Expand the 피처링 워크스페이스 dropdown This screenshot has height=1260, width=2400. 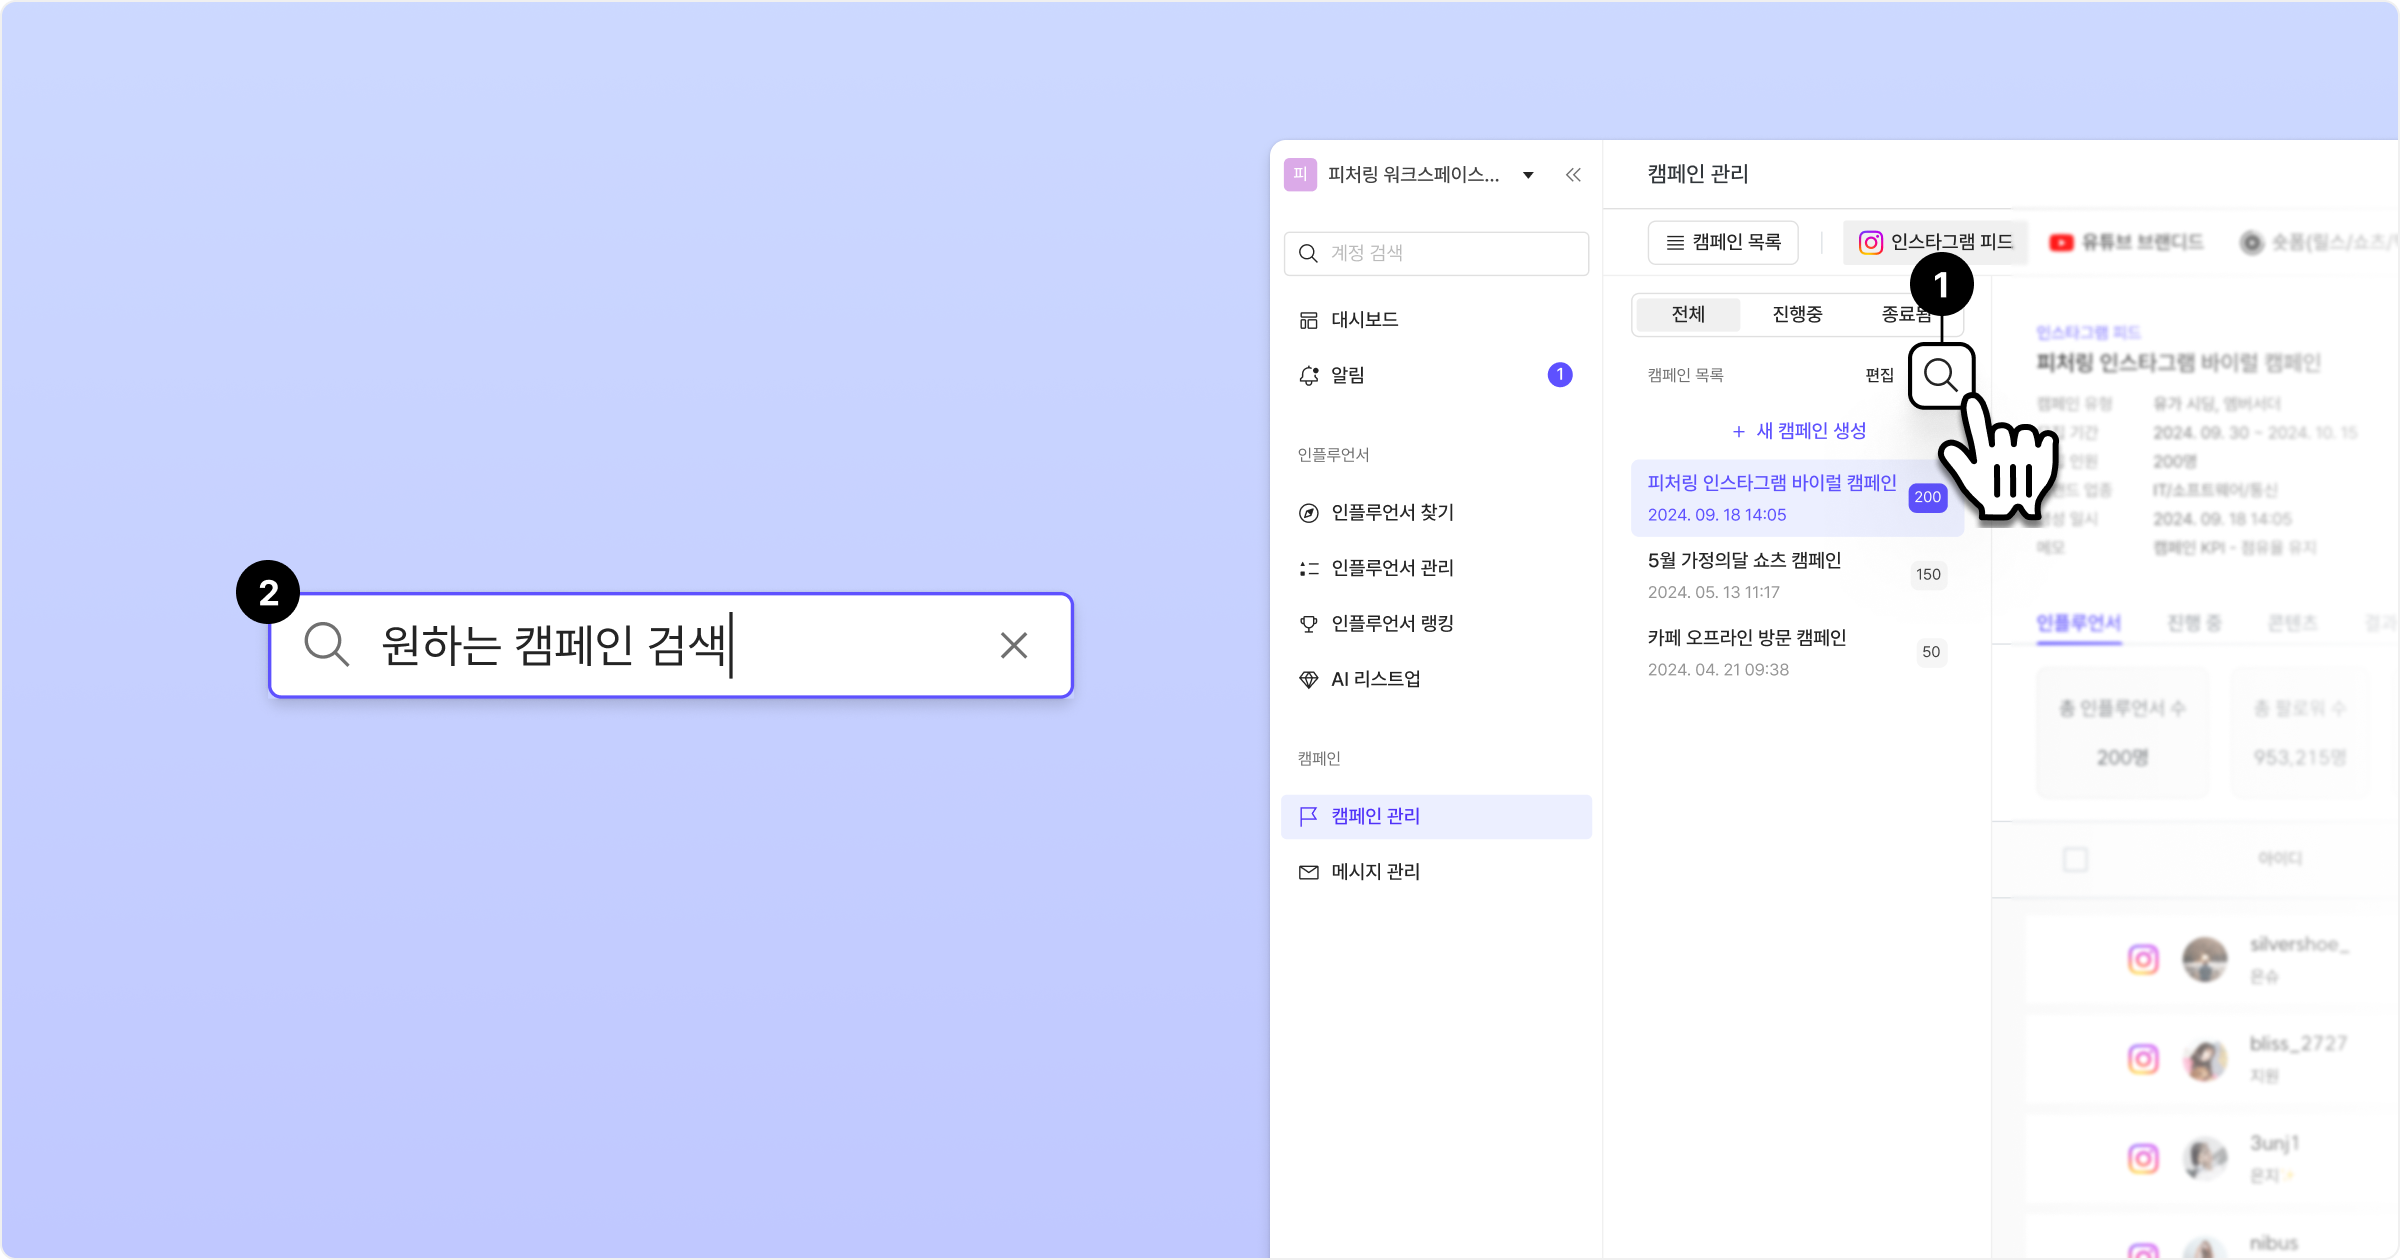tap(1528, 175)
